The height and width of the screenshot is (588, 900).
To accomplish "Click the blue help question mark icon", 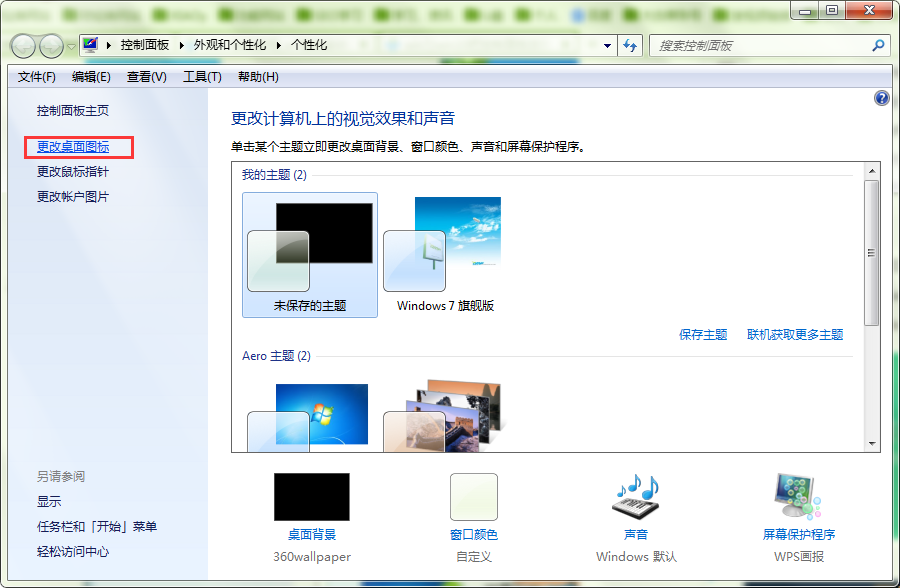I will [881, 98].
